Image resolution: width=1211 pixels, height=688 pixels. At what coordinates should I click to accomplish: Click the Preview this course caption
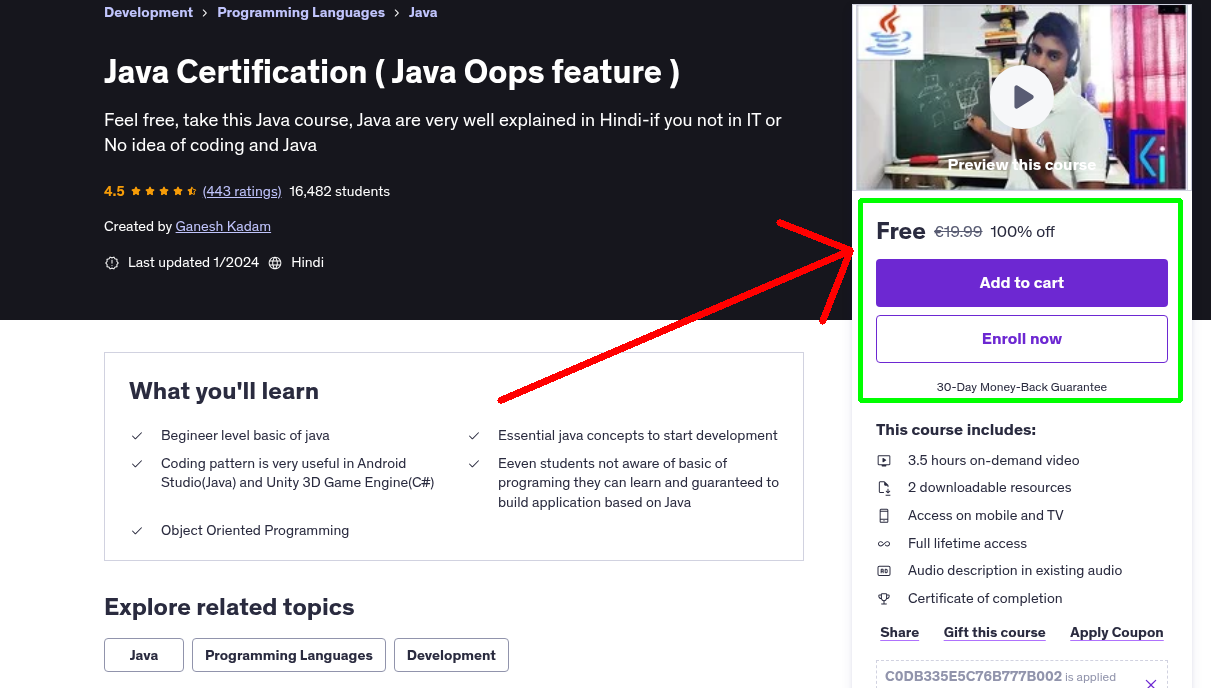tap(1022, 165)
